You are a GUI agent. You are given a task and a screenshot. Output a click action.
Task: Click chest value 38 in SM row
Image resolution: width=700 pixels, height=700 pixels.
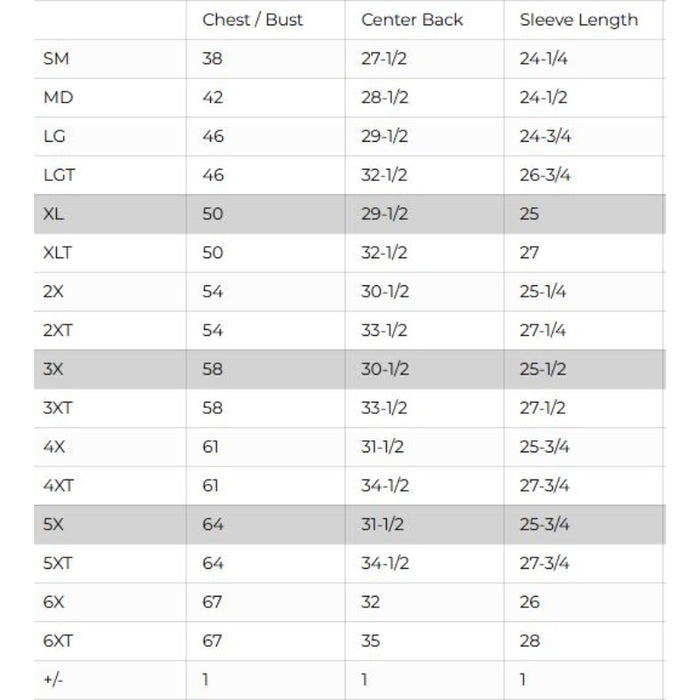tap(212, 59)
